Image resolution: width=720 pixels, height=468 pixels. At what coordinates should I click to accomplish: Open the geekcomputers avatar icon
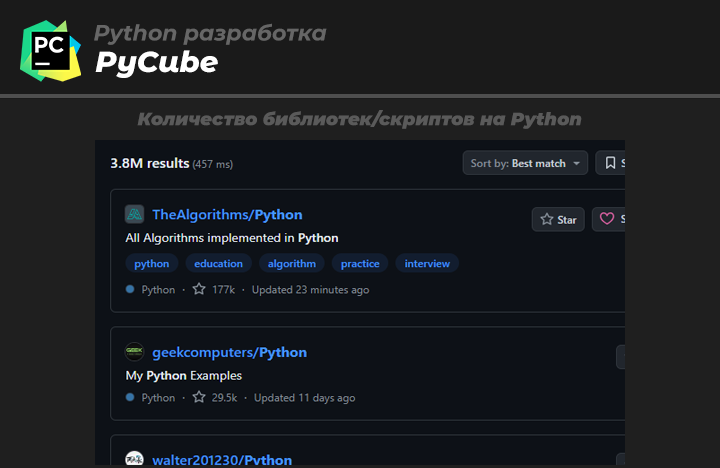point(135,352)
